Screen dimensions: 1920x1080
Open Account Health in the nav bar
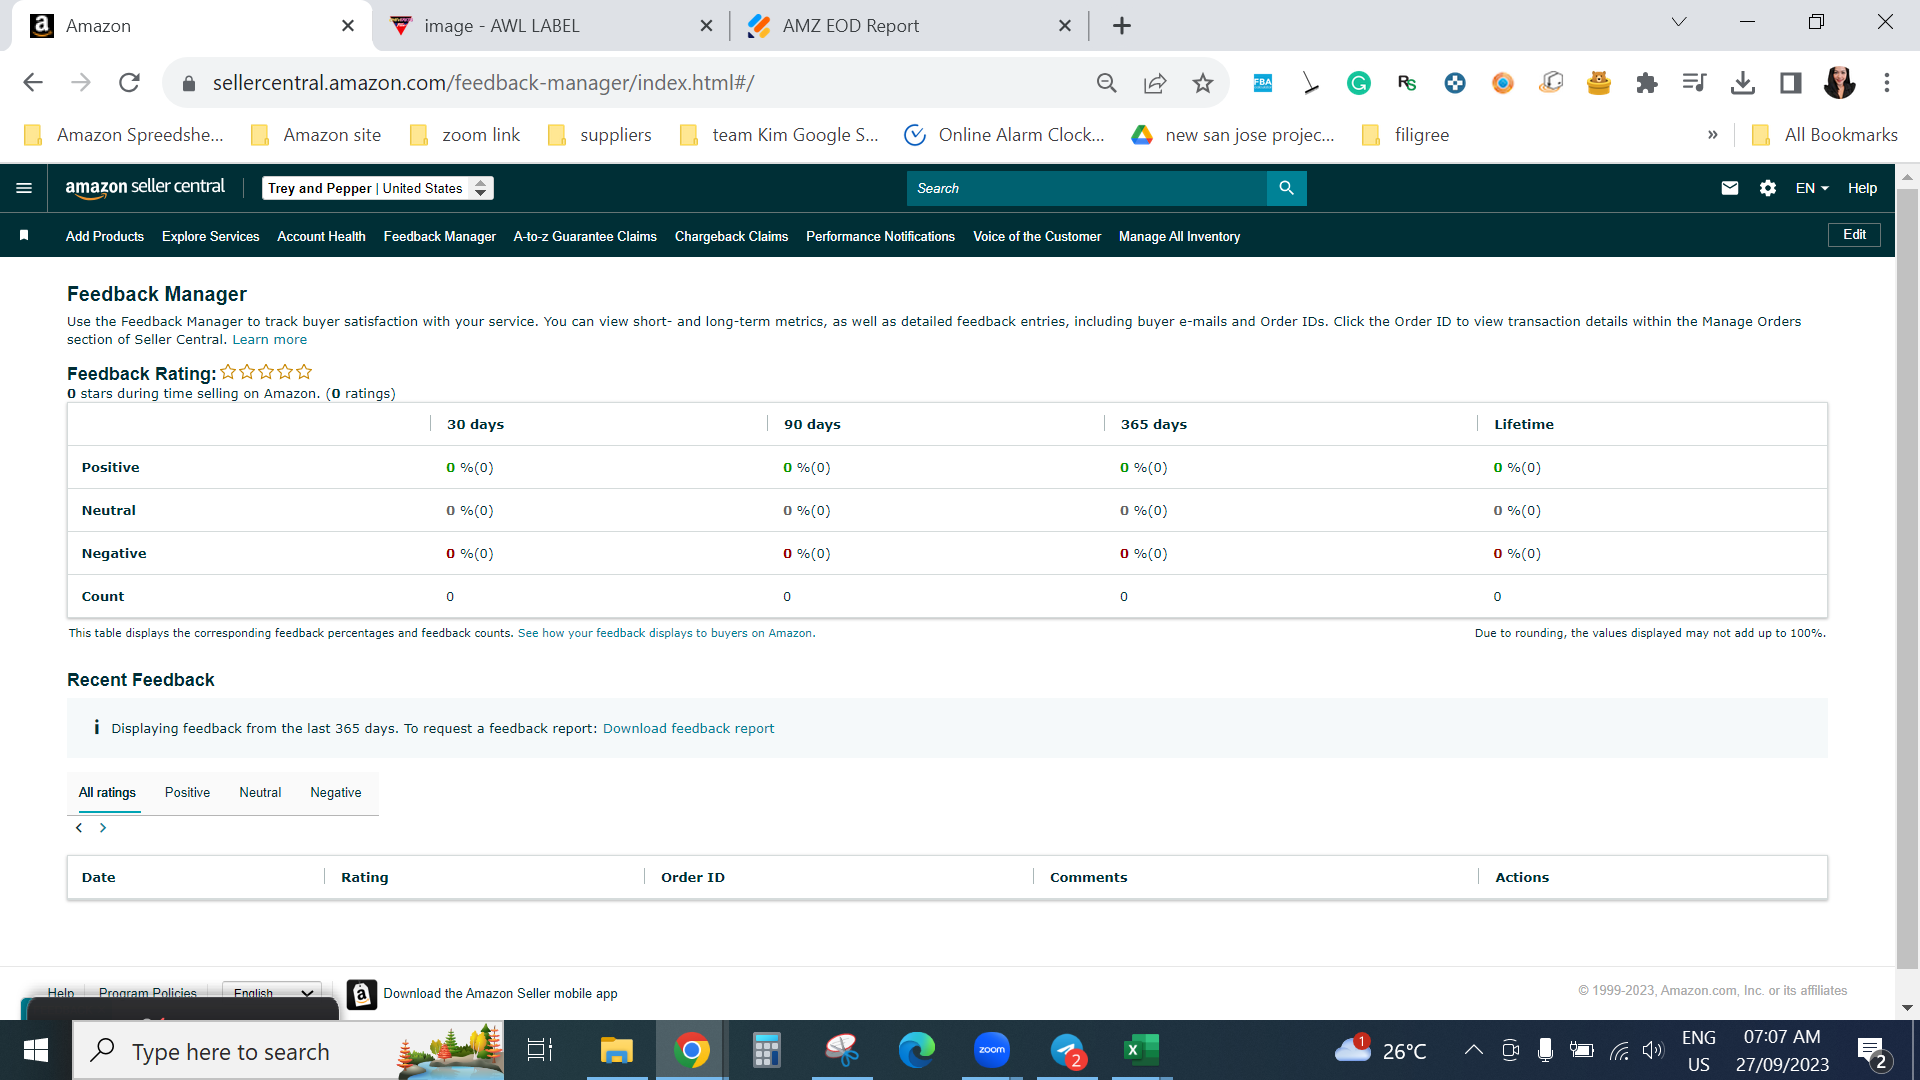coord(321,236)
